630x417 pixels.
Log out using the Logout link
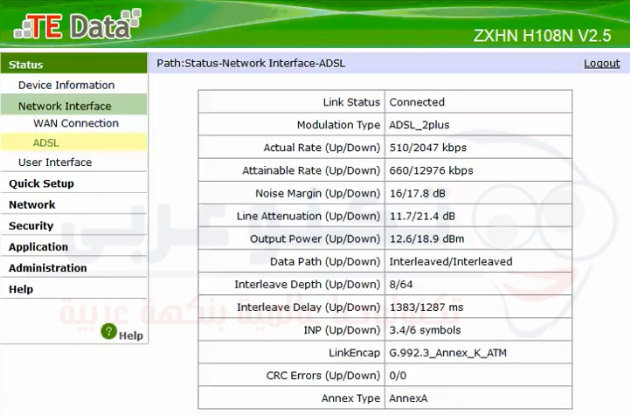pyautogui.click(x=601, y=63)
